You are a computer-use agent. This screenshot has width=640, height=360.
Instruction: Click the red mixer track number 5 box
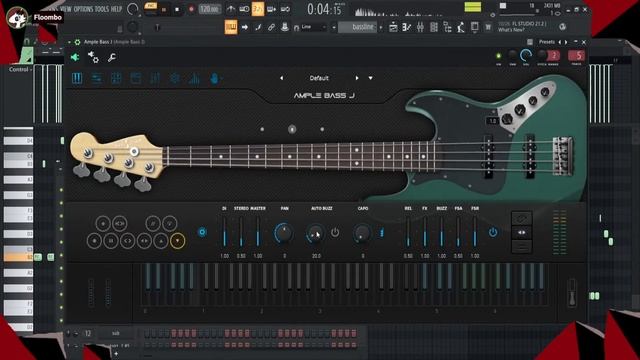[577, 56]
